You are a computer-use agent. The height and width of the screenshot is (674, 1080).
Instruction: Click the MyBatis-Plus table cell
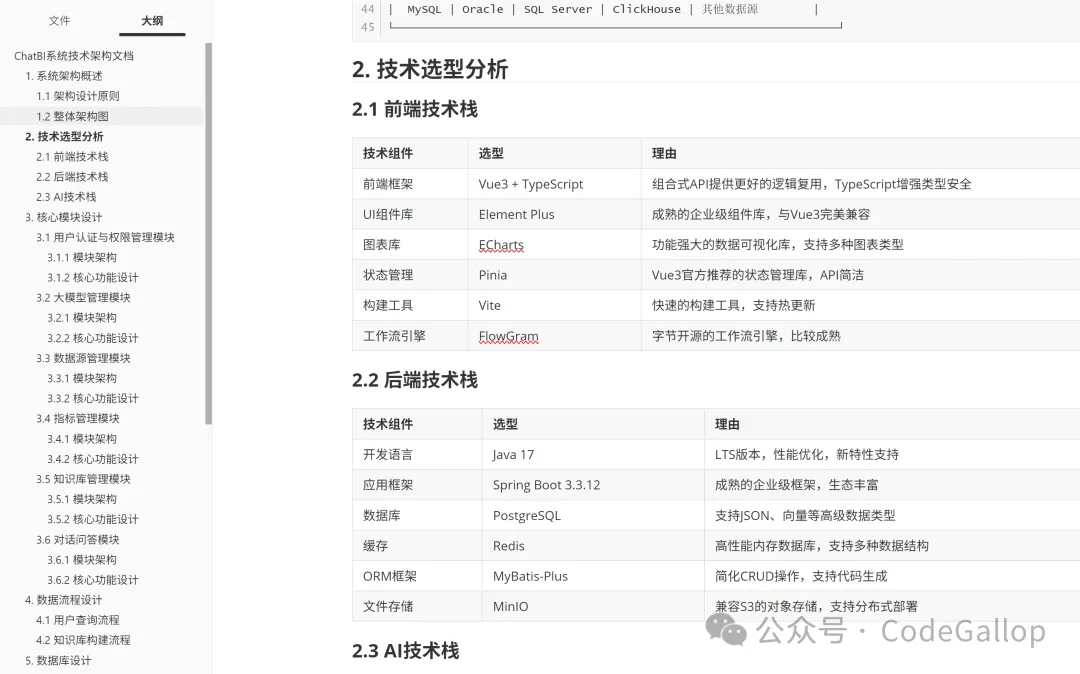(593, 576)
